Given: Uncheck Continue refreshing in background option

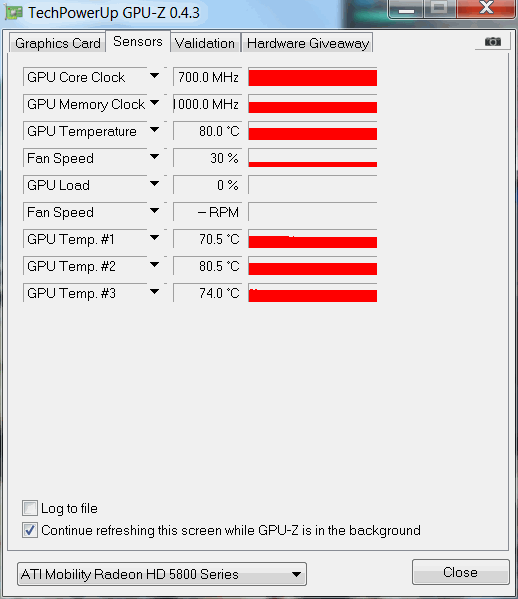Looking at the screenshot, I should pyautogui.click(x=30, y=530).
